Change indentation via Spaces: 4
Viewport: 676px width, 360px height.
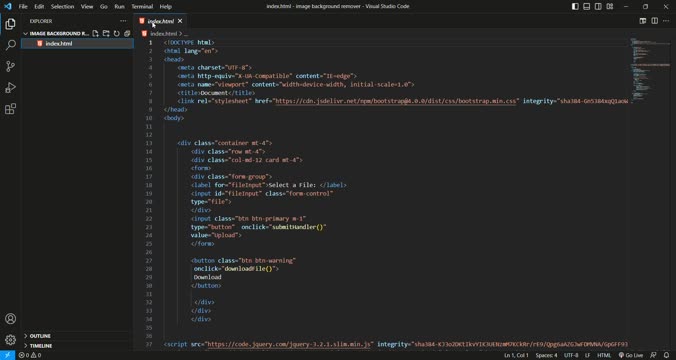[546, 355]
